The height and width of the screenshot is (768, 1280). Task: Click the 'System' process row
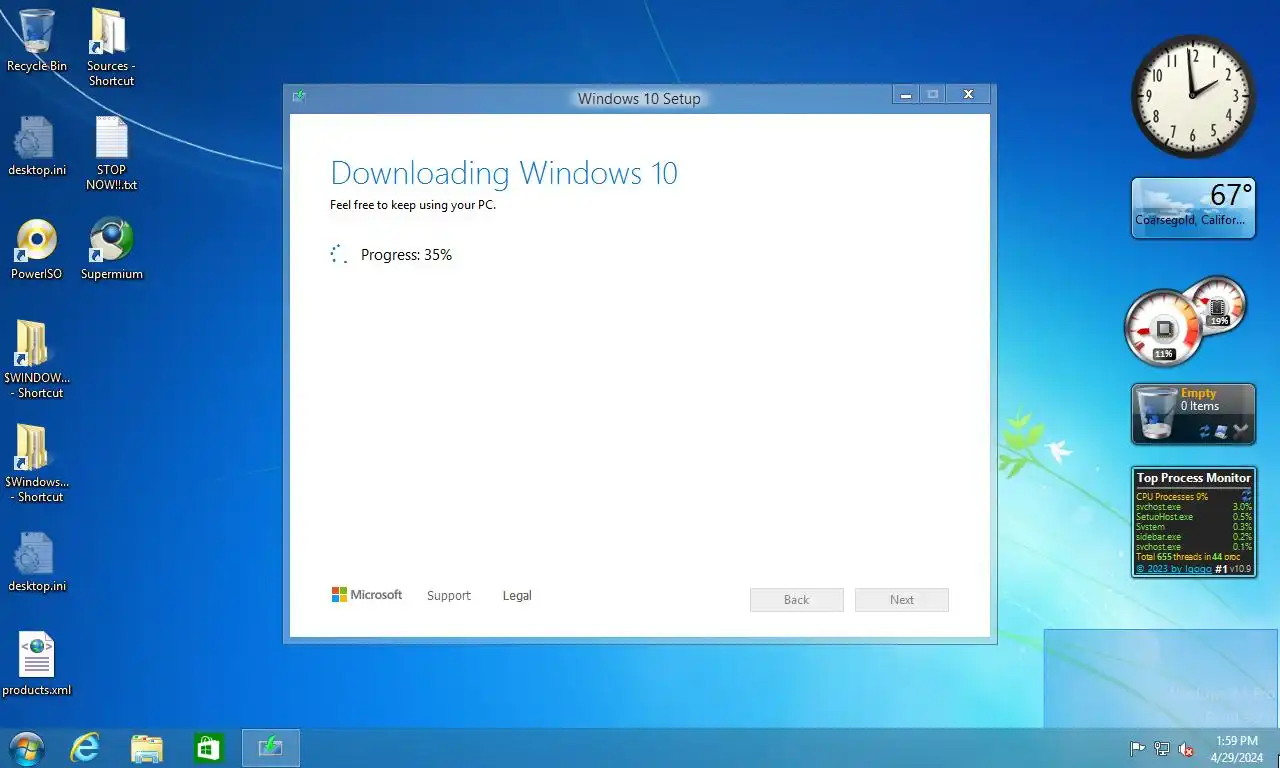(1193, 527)
